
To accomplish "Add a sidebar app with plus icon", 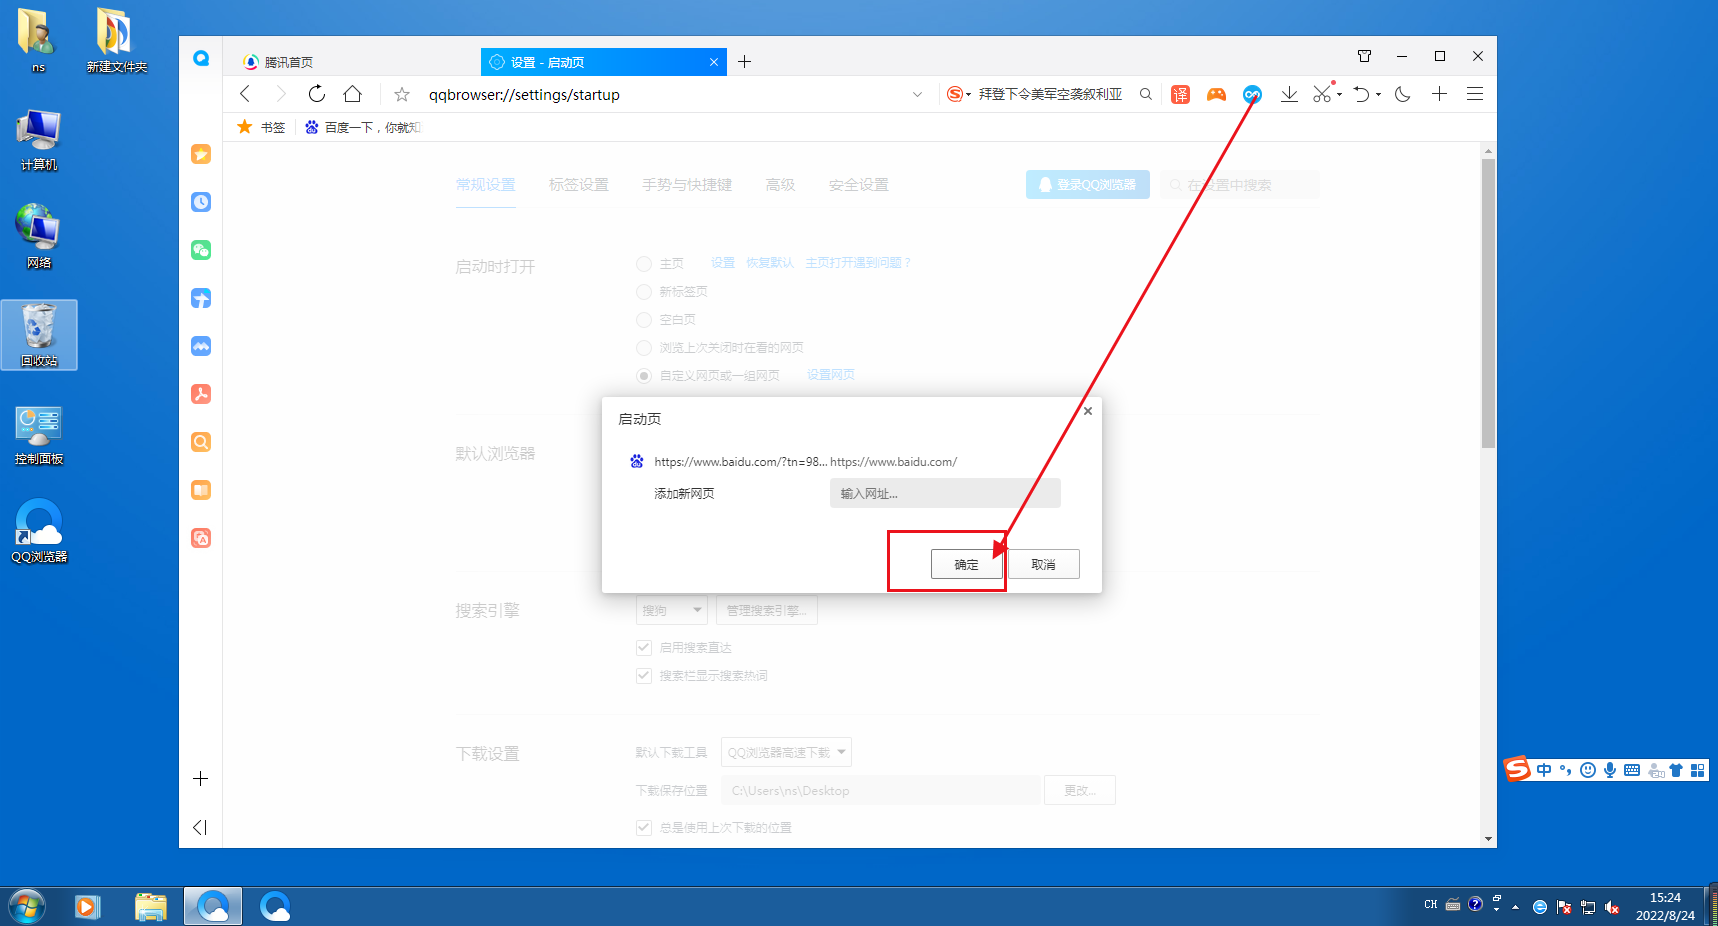I will (x=201, y=779).
